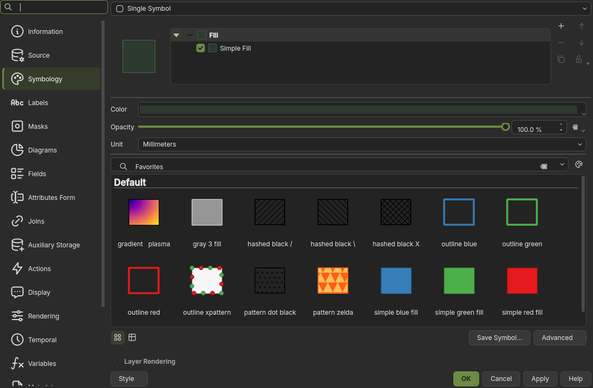
Task: Apply the simple red fill symbol
Action: pos(522,291)
